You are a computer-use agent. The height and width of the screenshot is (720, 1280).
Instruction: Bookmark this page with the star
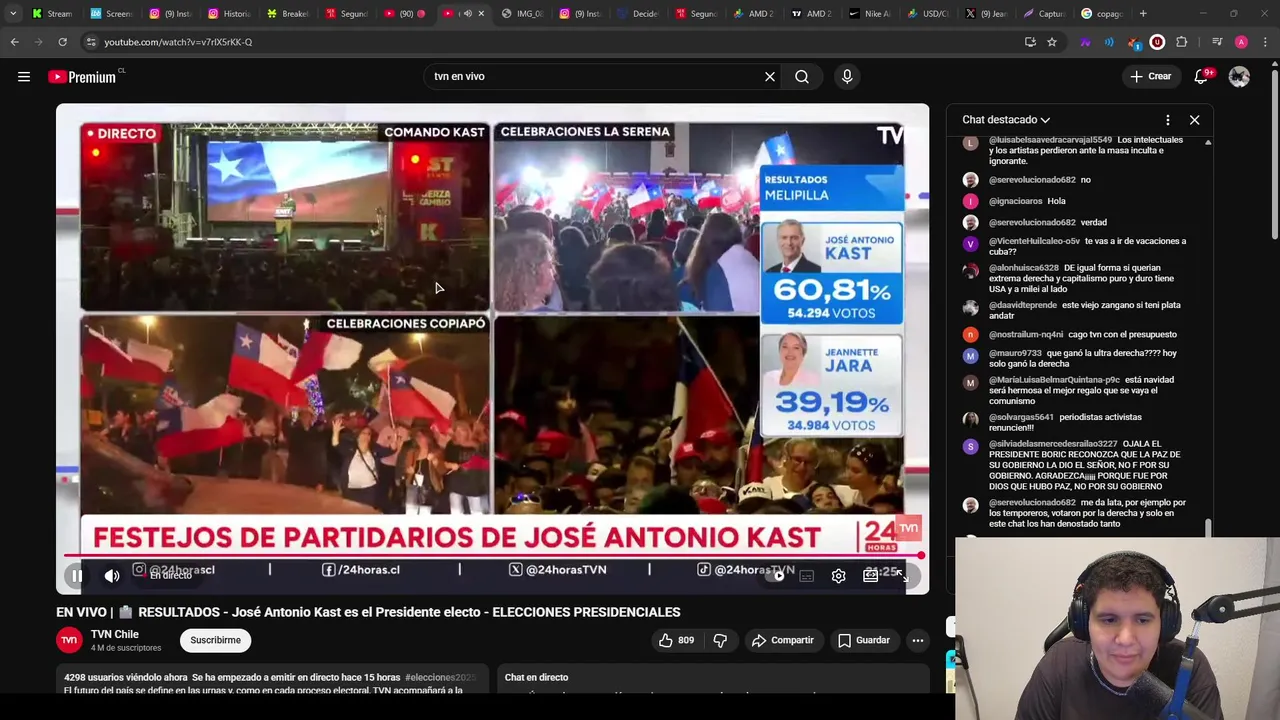1052,42
